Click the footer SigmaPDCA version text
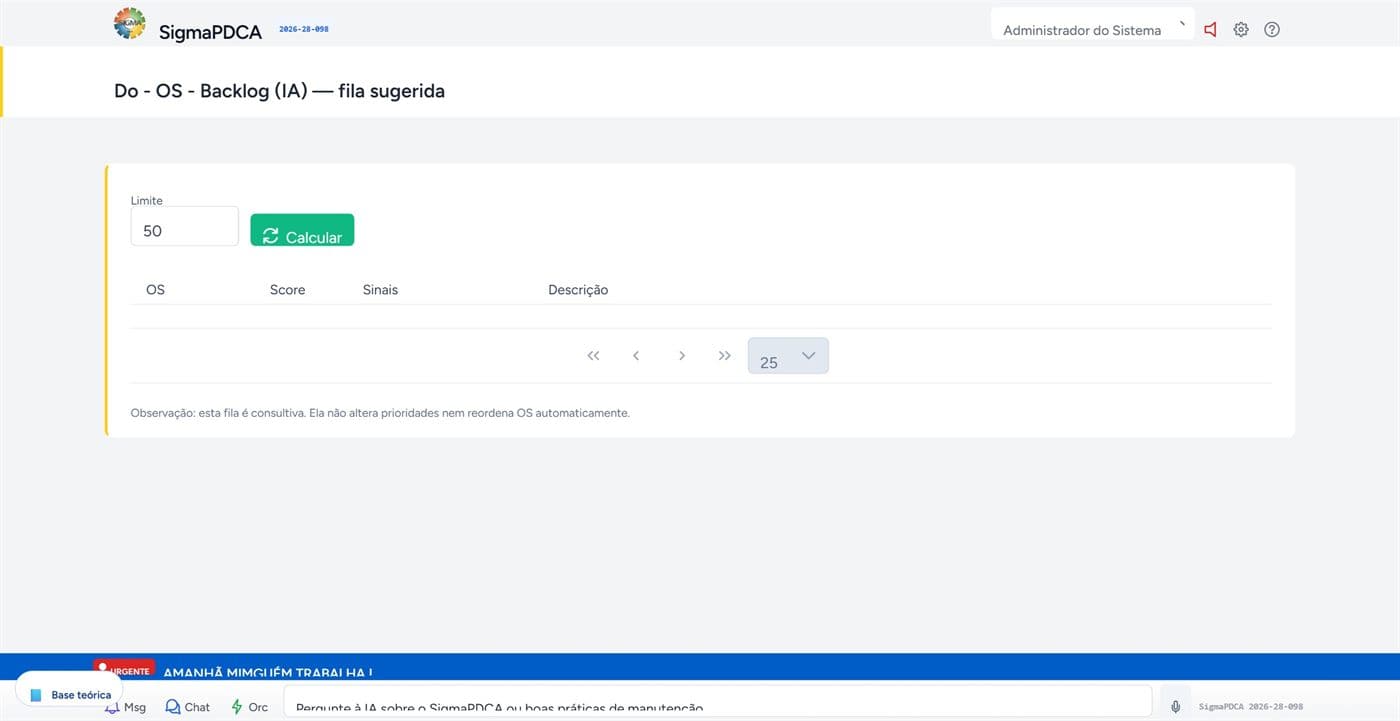 1250,707
